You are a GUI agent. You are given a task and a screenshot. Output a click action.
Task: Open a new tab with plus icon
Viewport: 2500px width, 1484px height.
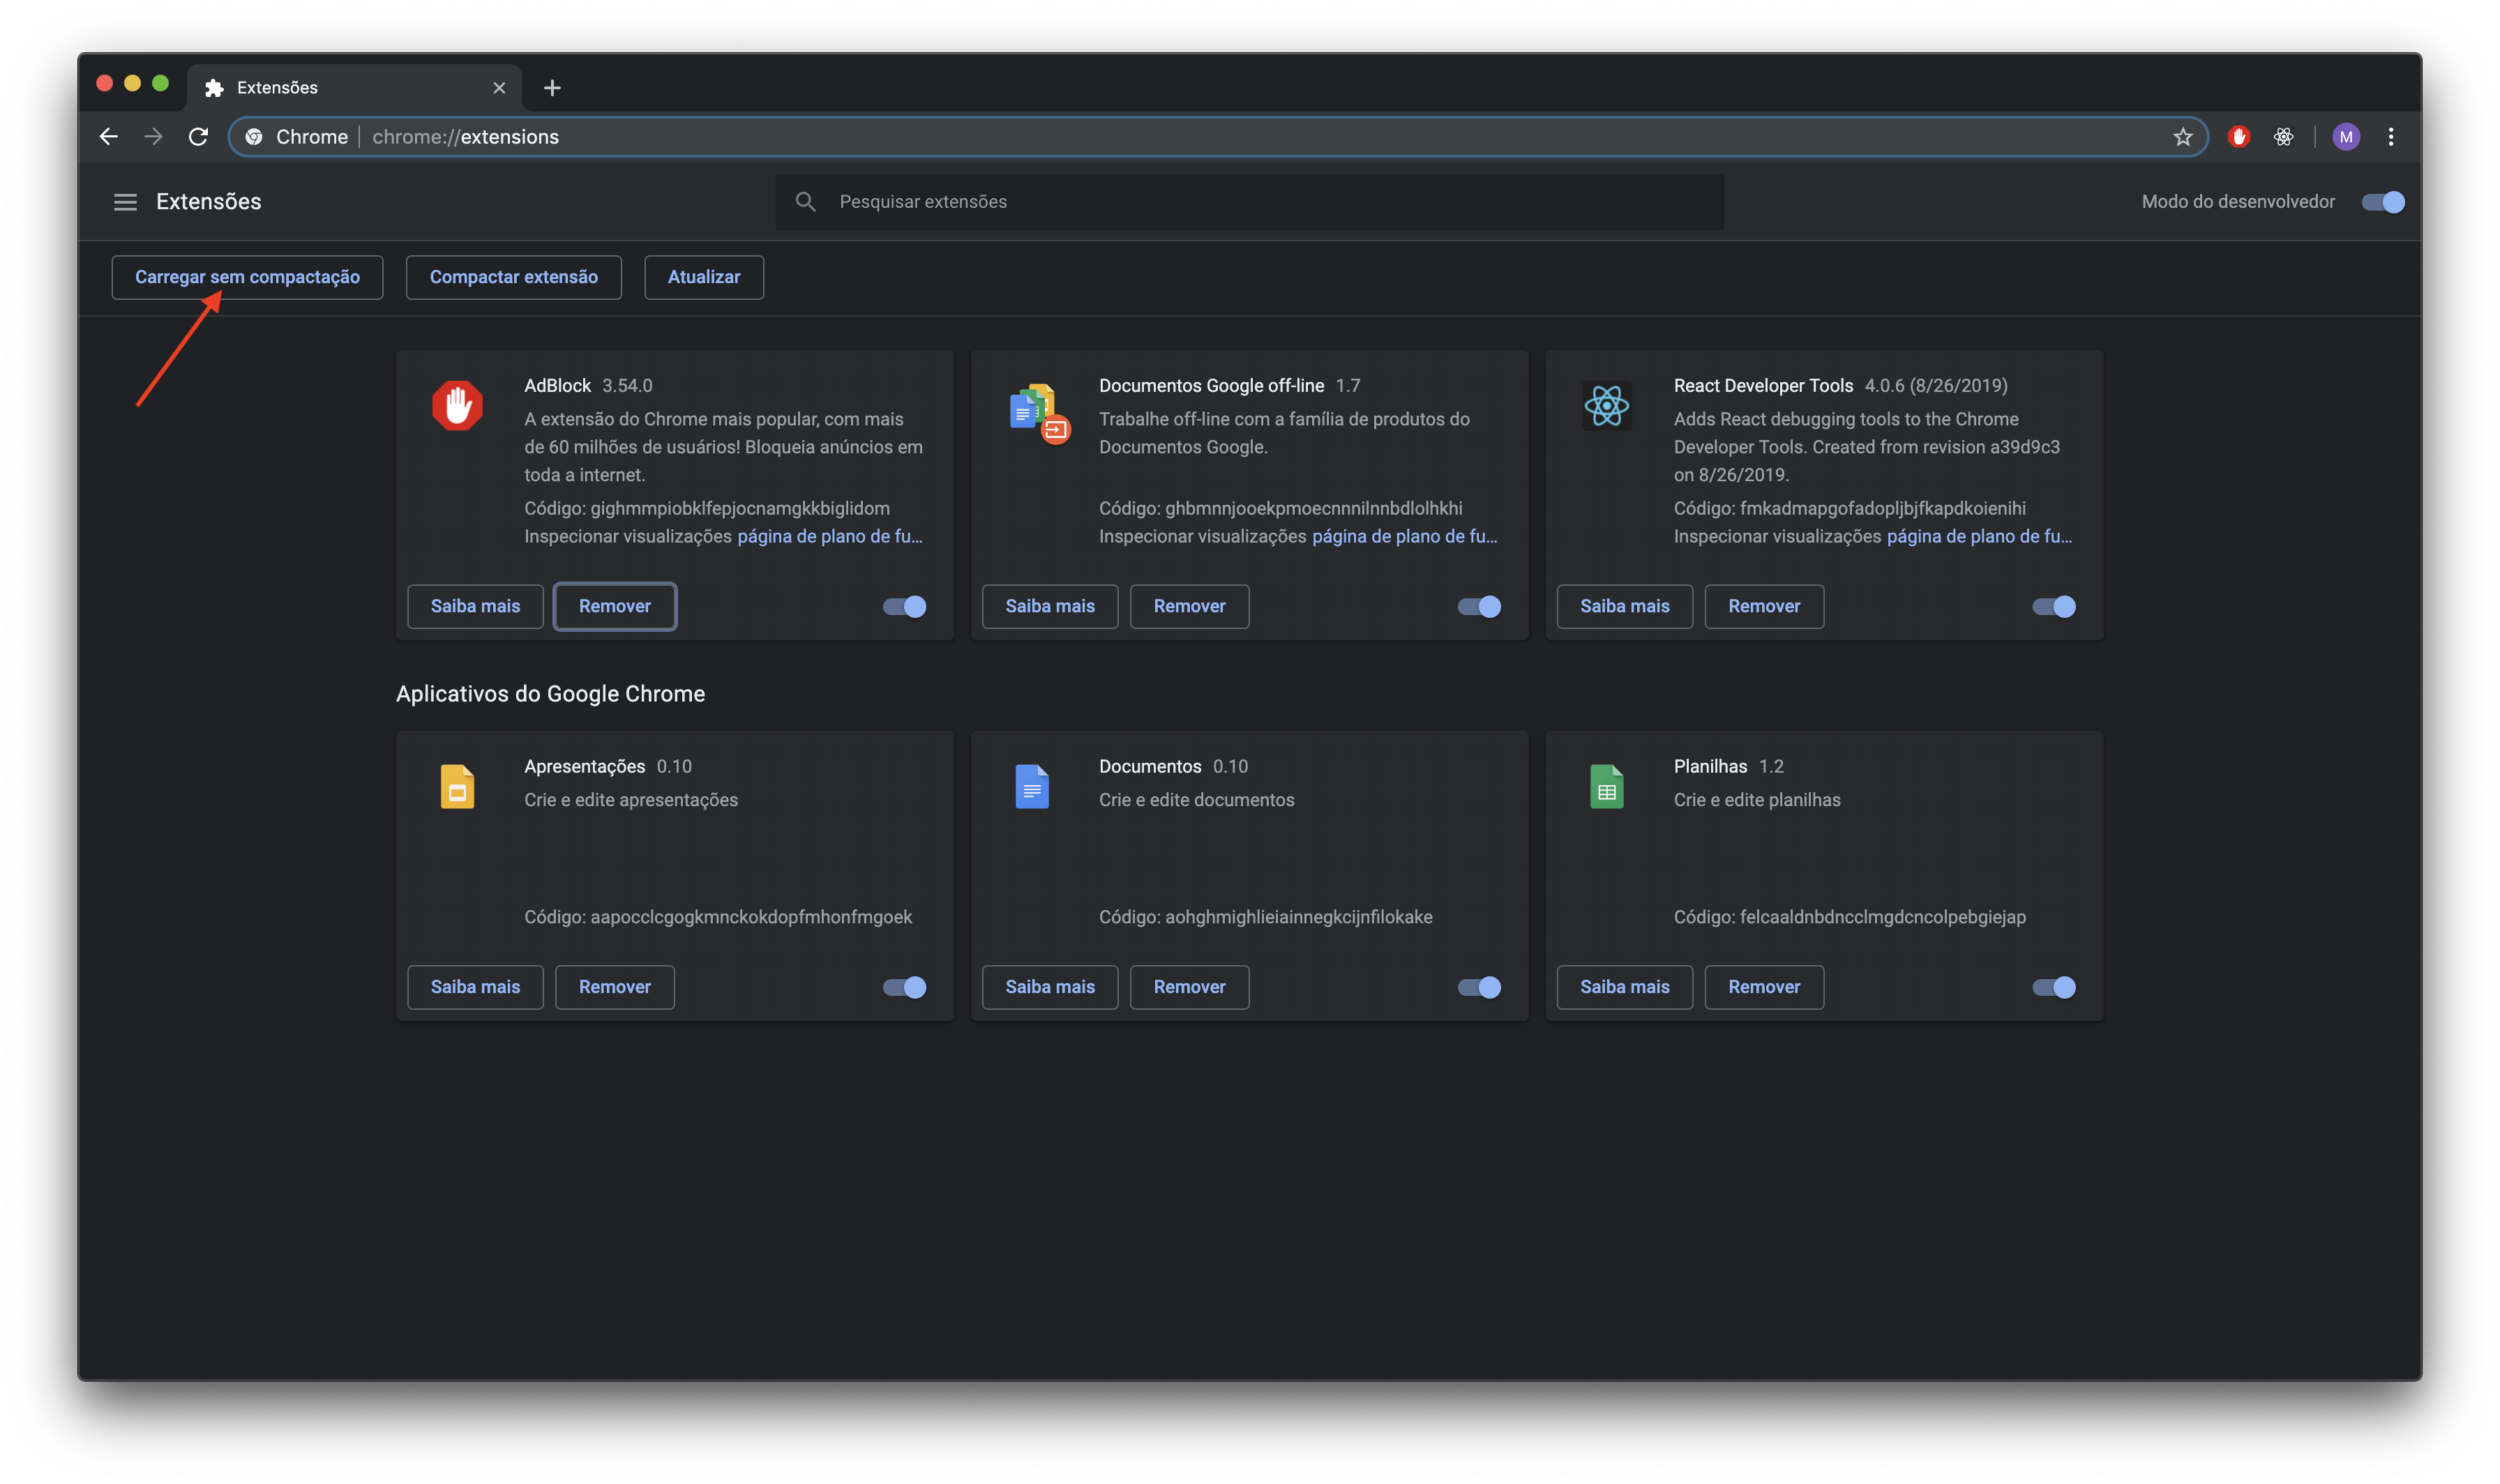(x=552, y=88)
